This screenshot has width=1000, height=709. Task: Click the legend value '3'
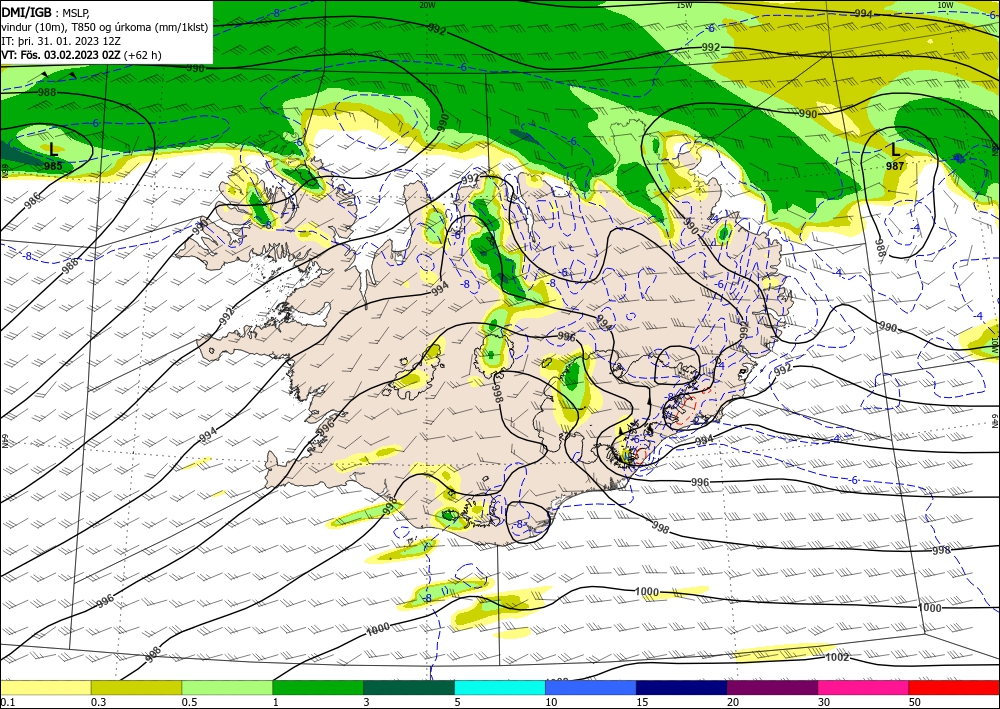point(367,702)
